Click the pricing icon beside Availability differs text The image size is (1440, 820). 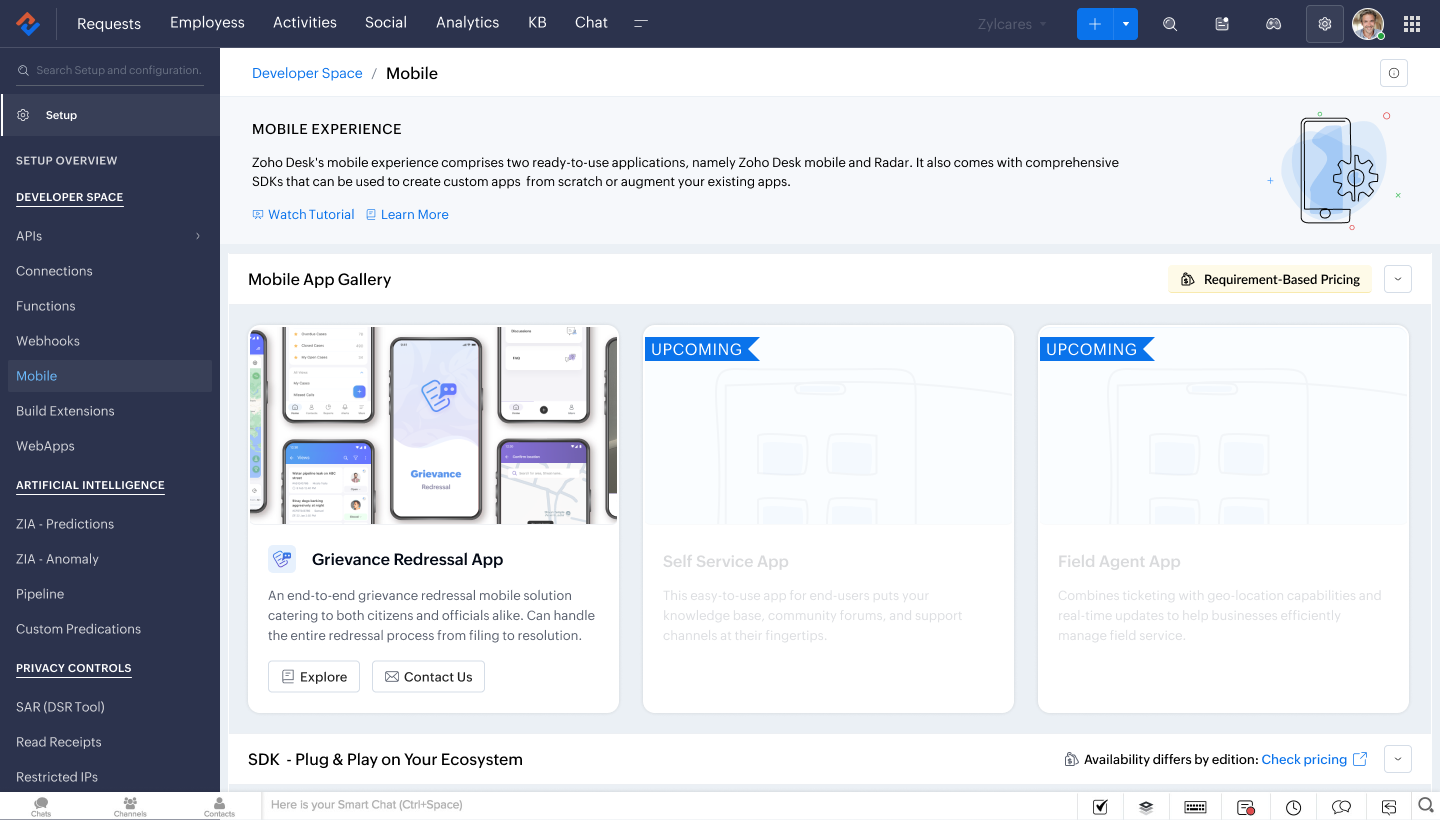(1071, 760)
